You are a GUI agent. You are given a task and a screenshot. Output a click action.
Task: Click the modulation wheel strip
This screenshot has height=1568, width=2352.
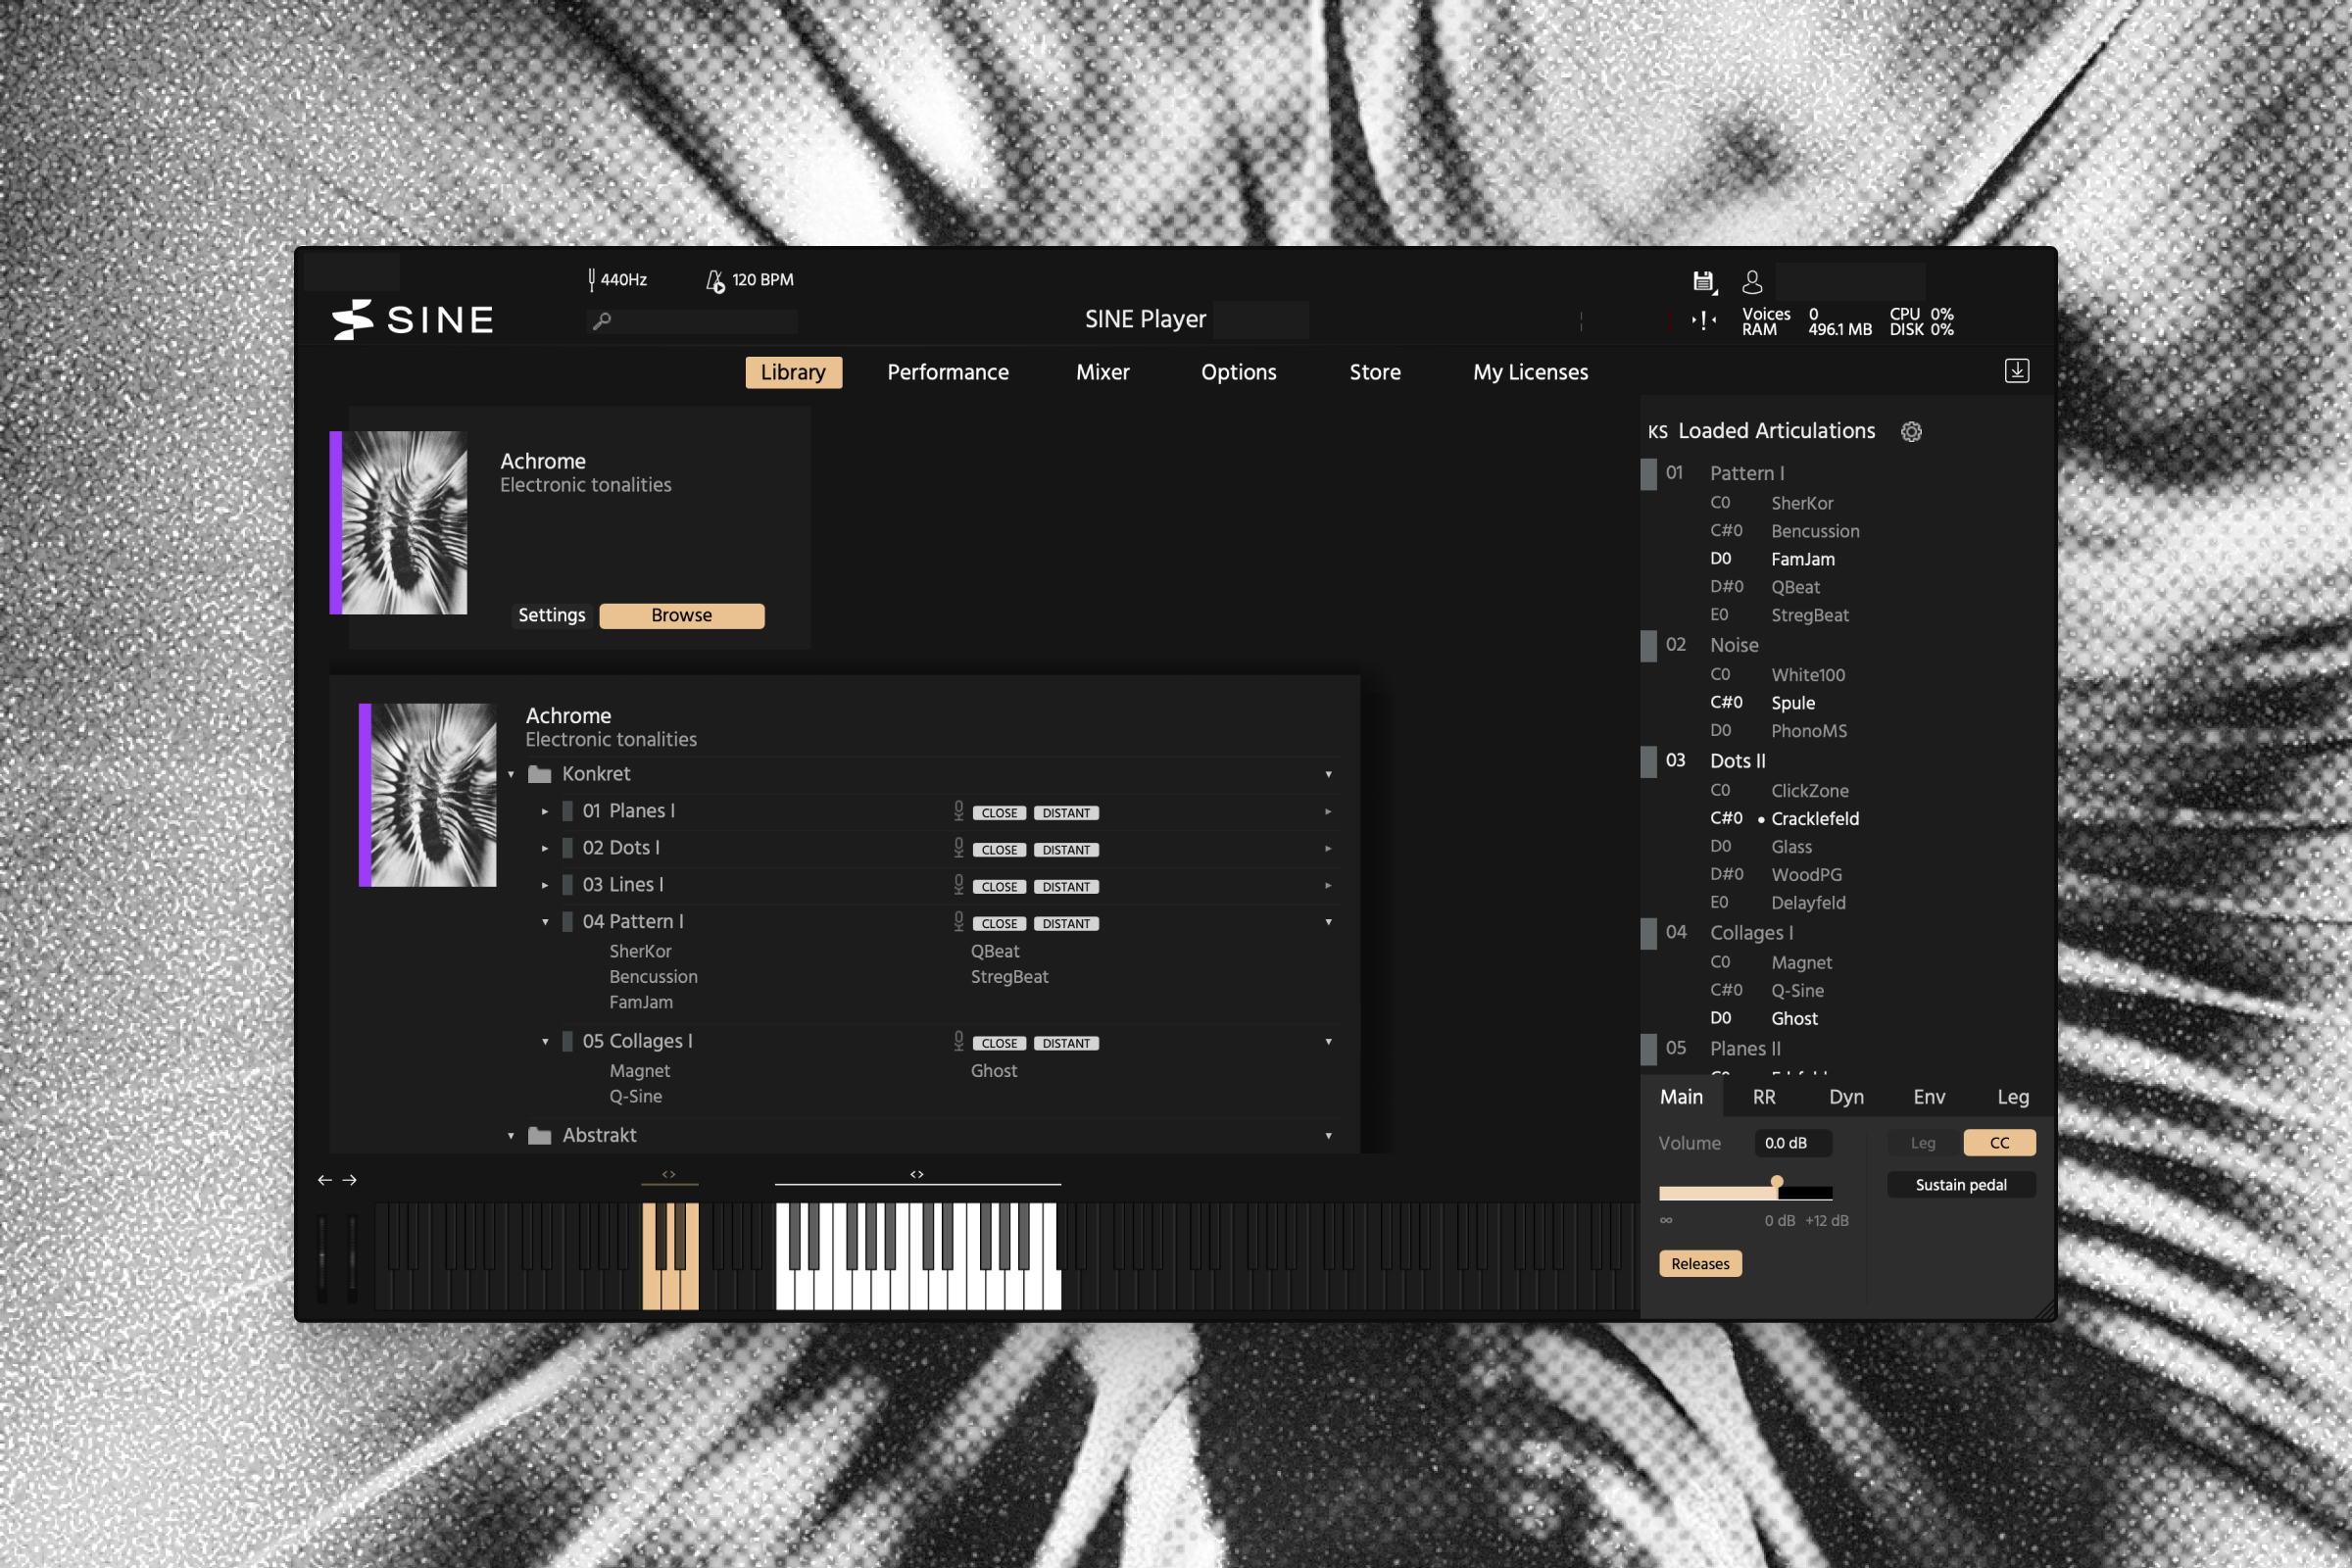[352, 1258]
